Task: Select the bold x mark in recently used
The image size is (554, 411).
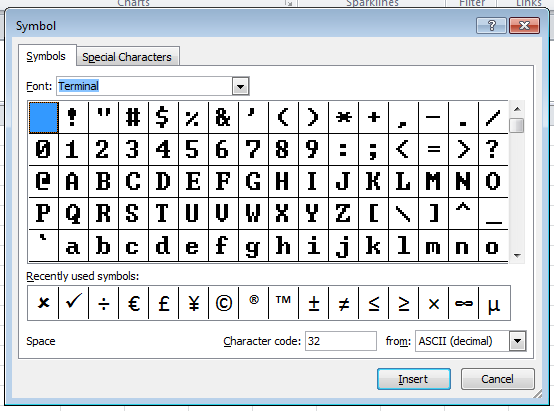Action: (x=43, y=303)
